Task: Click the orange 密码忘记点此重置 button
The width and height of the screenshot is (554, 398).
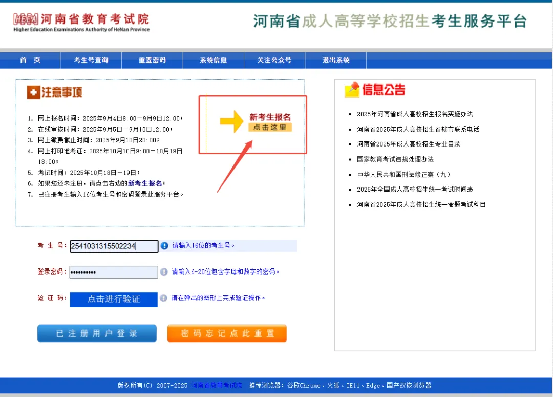Action: (227, 333)
